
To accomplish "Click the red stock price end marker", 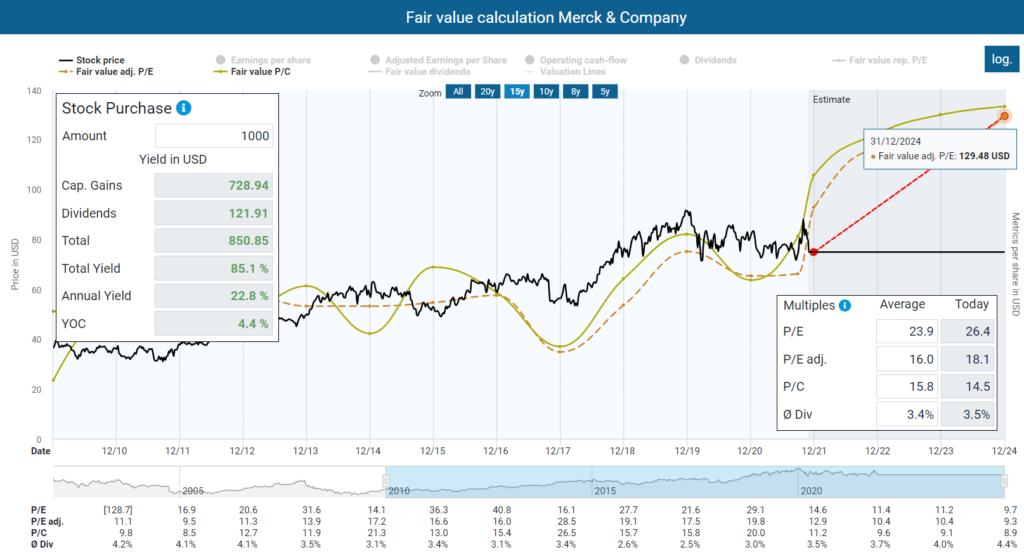I will point(814,252).
